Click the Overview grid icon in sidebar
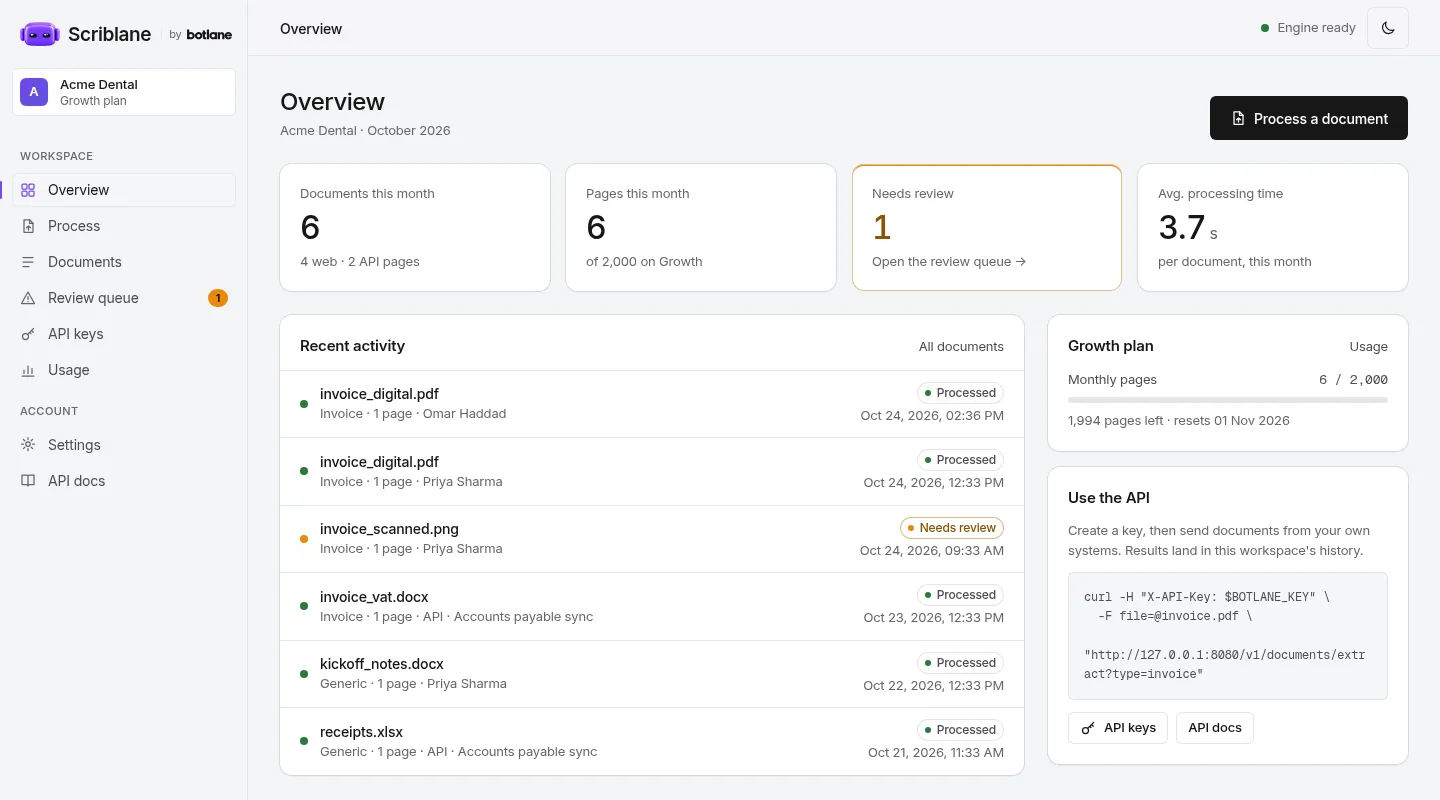 pyautogui.click(x=28, y=190)
